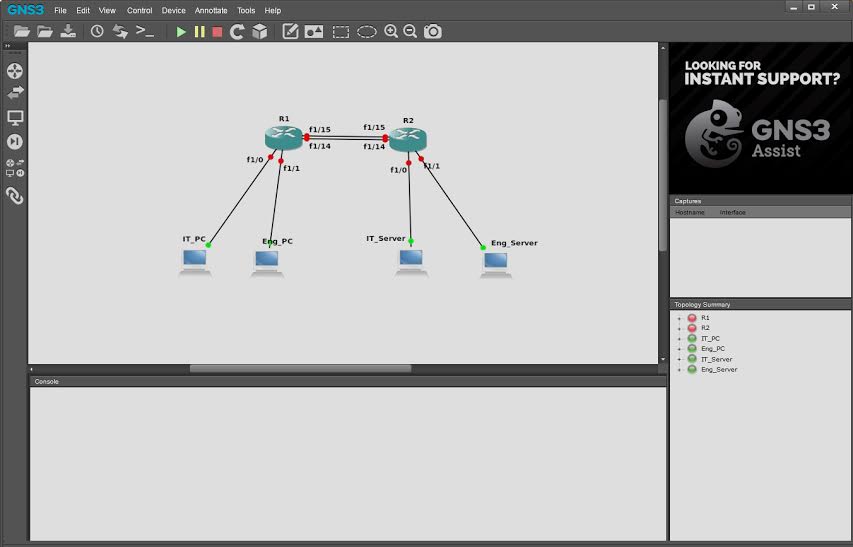Viewport: 853px width, 547px height.
Task: Select the Eng_PC computer node
Action: pyautogui.click(x=267, y=263)
